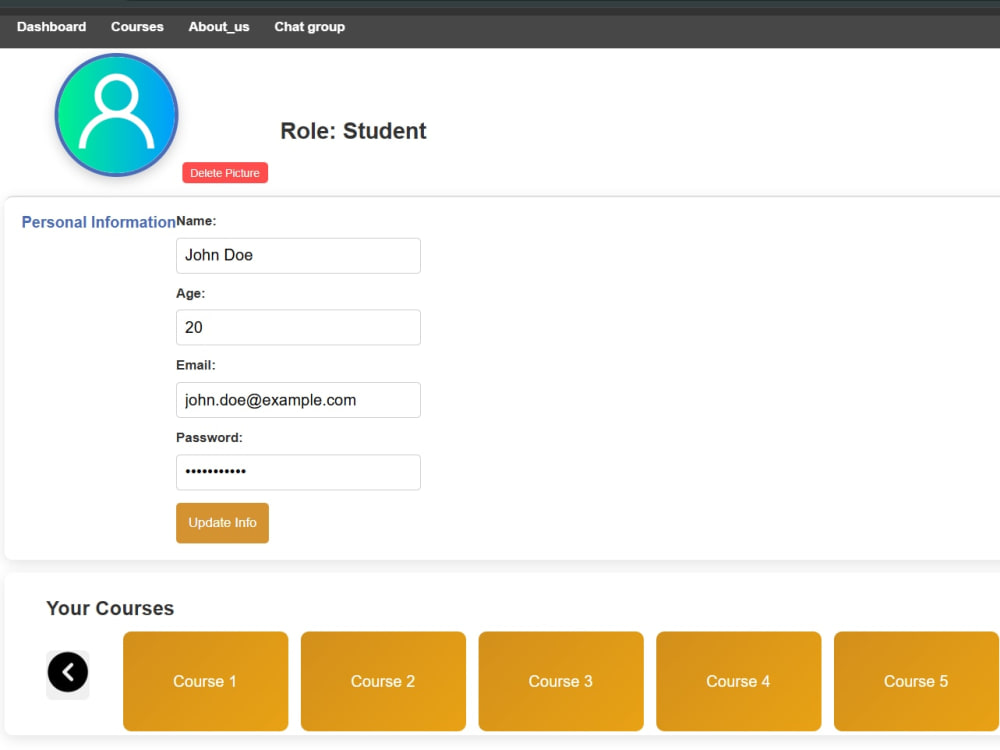1000x750 pixels.
Task: Click the Password: label
Action: pyautogui.click(x=209, y=438)
